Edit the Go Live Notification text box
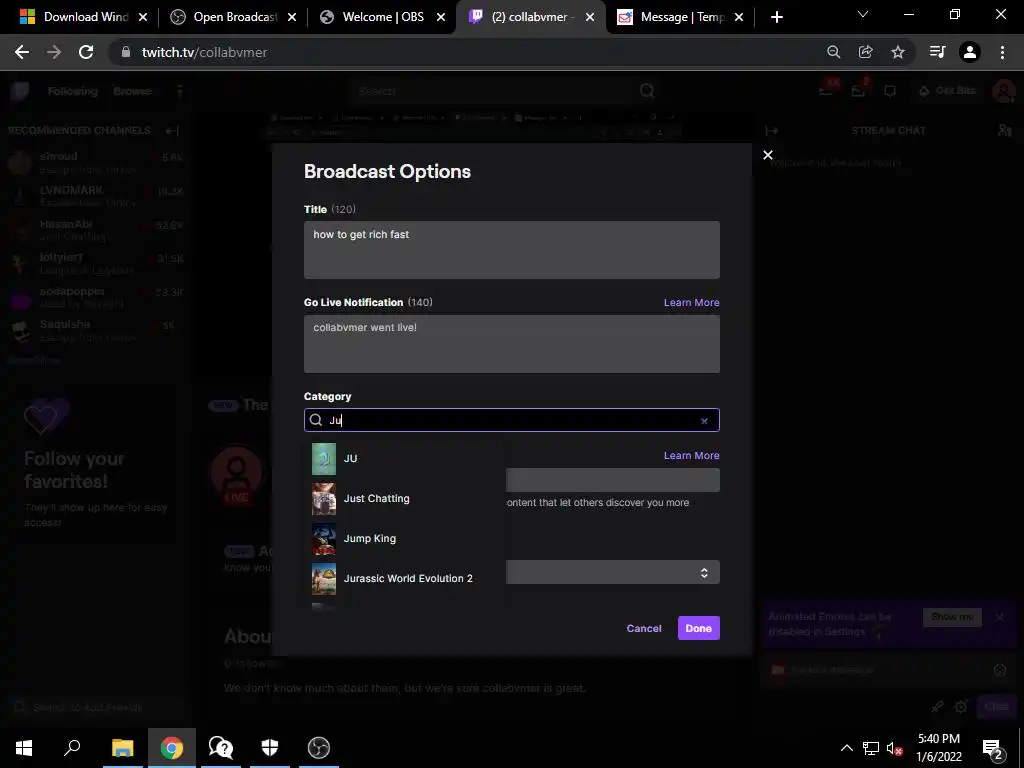The image size is (1024, 768). click(511, 344)
